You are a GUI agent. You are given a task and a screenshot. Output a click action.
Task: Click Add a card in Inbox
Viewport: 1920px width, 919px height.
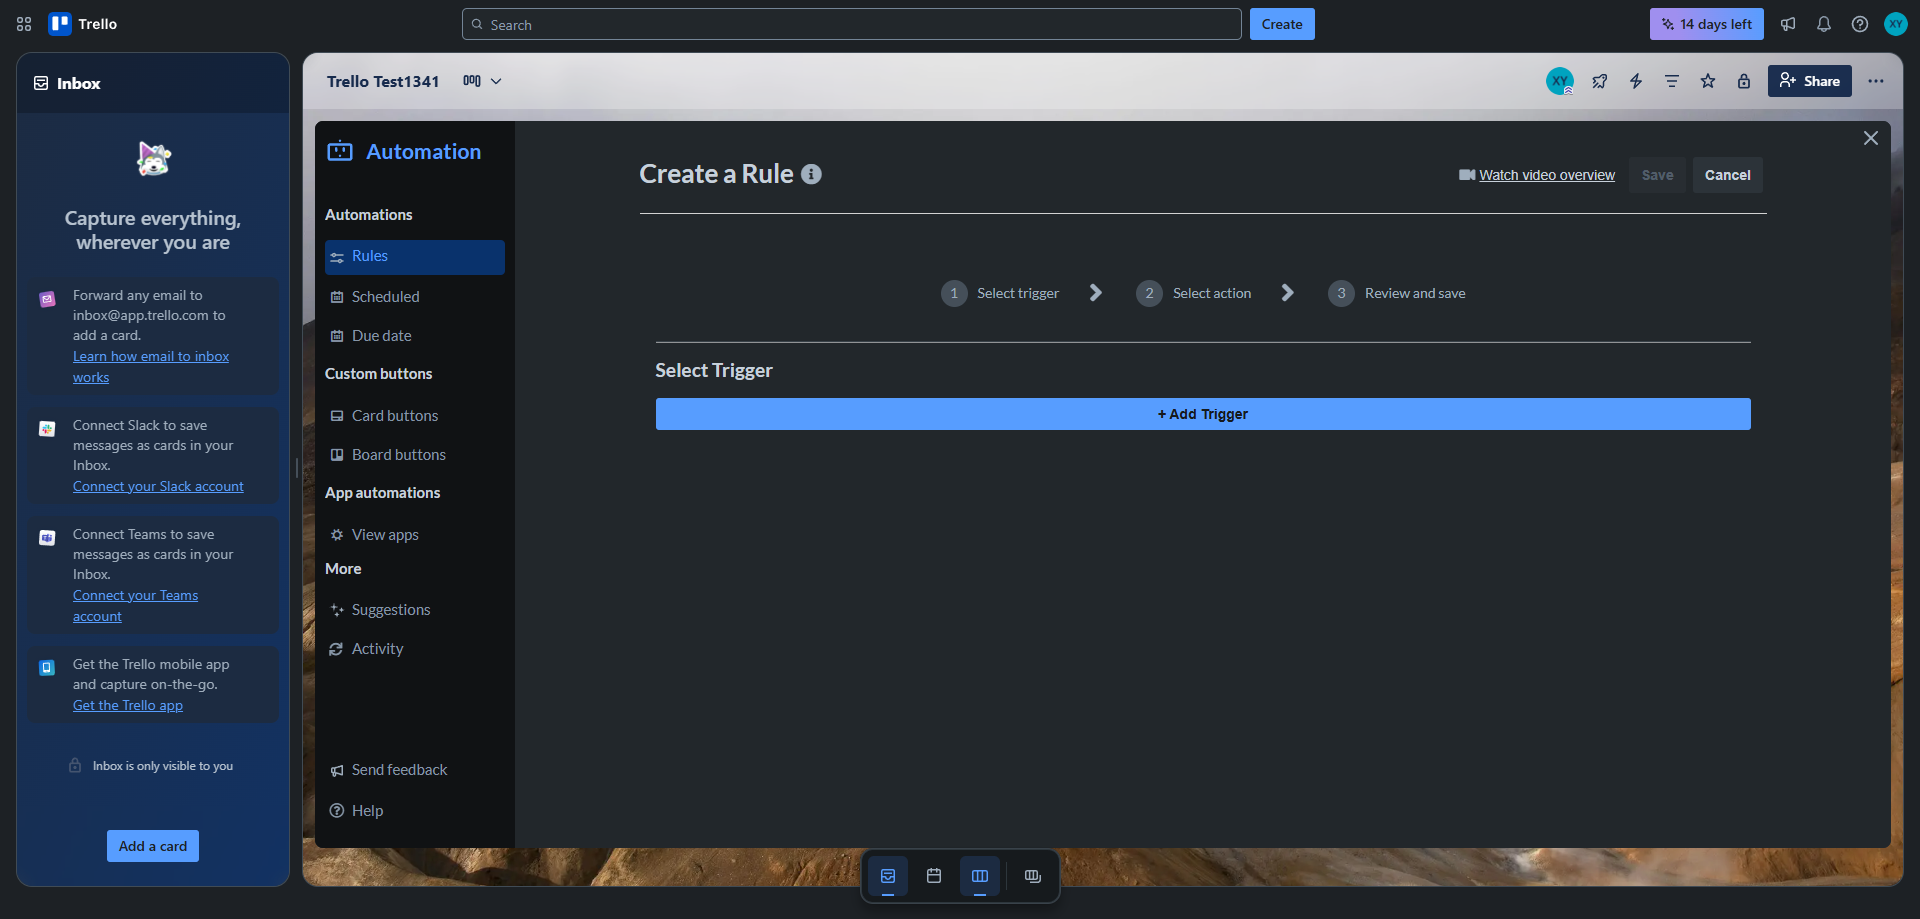pos(153,846)
